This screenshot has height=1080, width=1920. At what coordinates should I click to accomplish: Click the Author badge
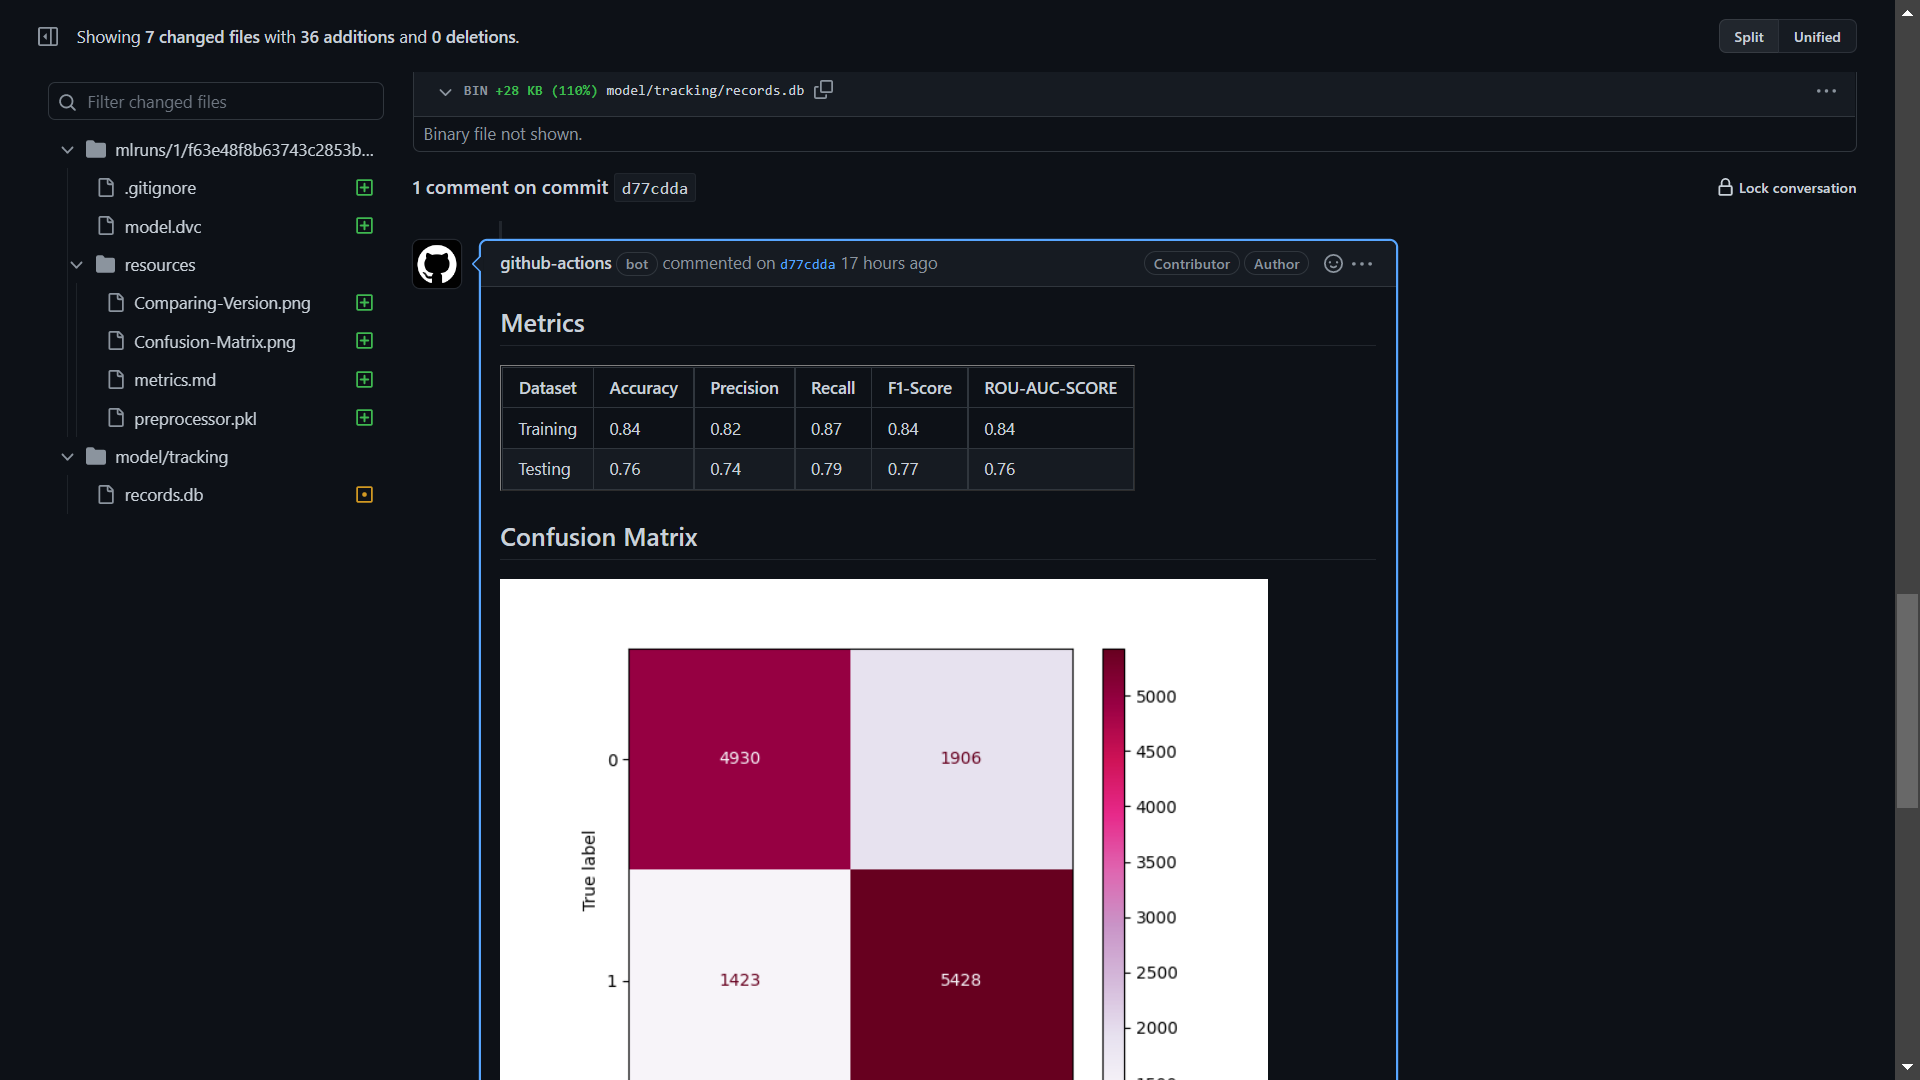pos(1276,264)
